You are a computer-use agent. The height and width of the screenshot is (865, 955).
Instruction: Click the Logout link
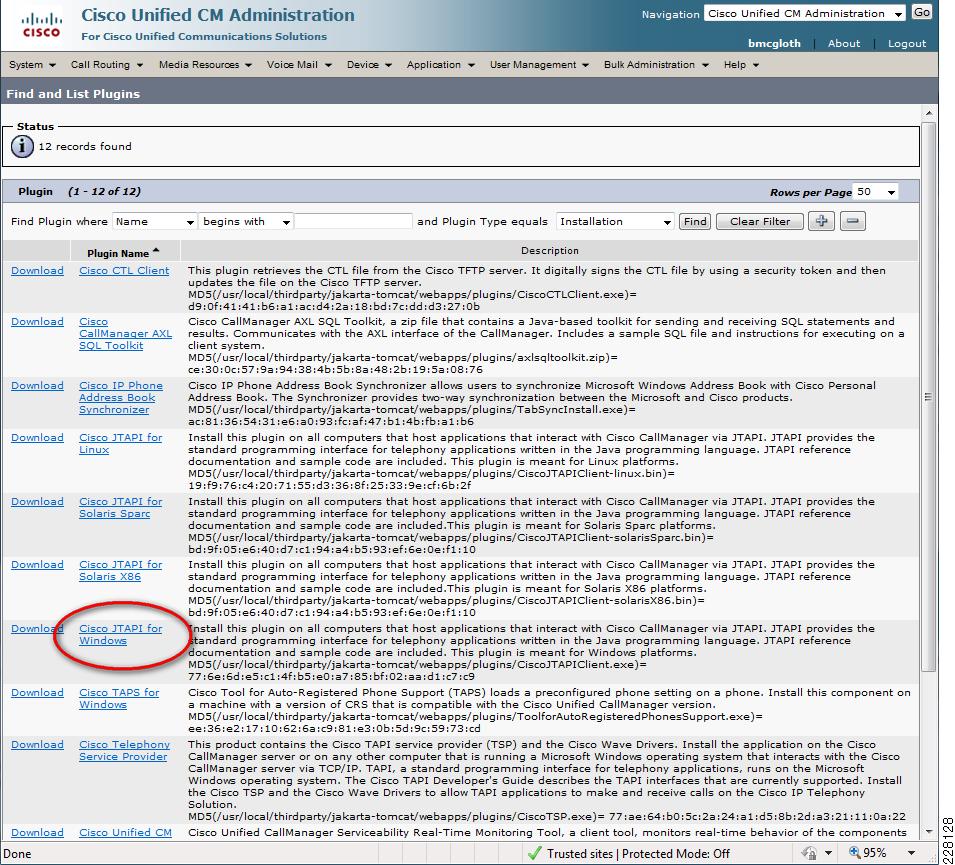click(906, 43)
